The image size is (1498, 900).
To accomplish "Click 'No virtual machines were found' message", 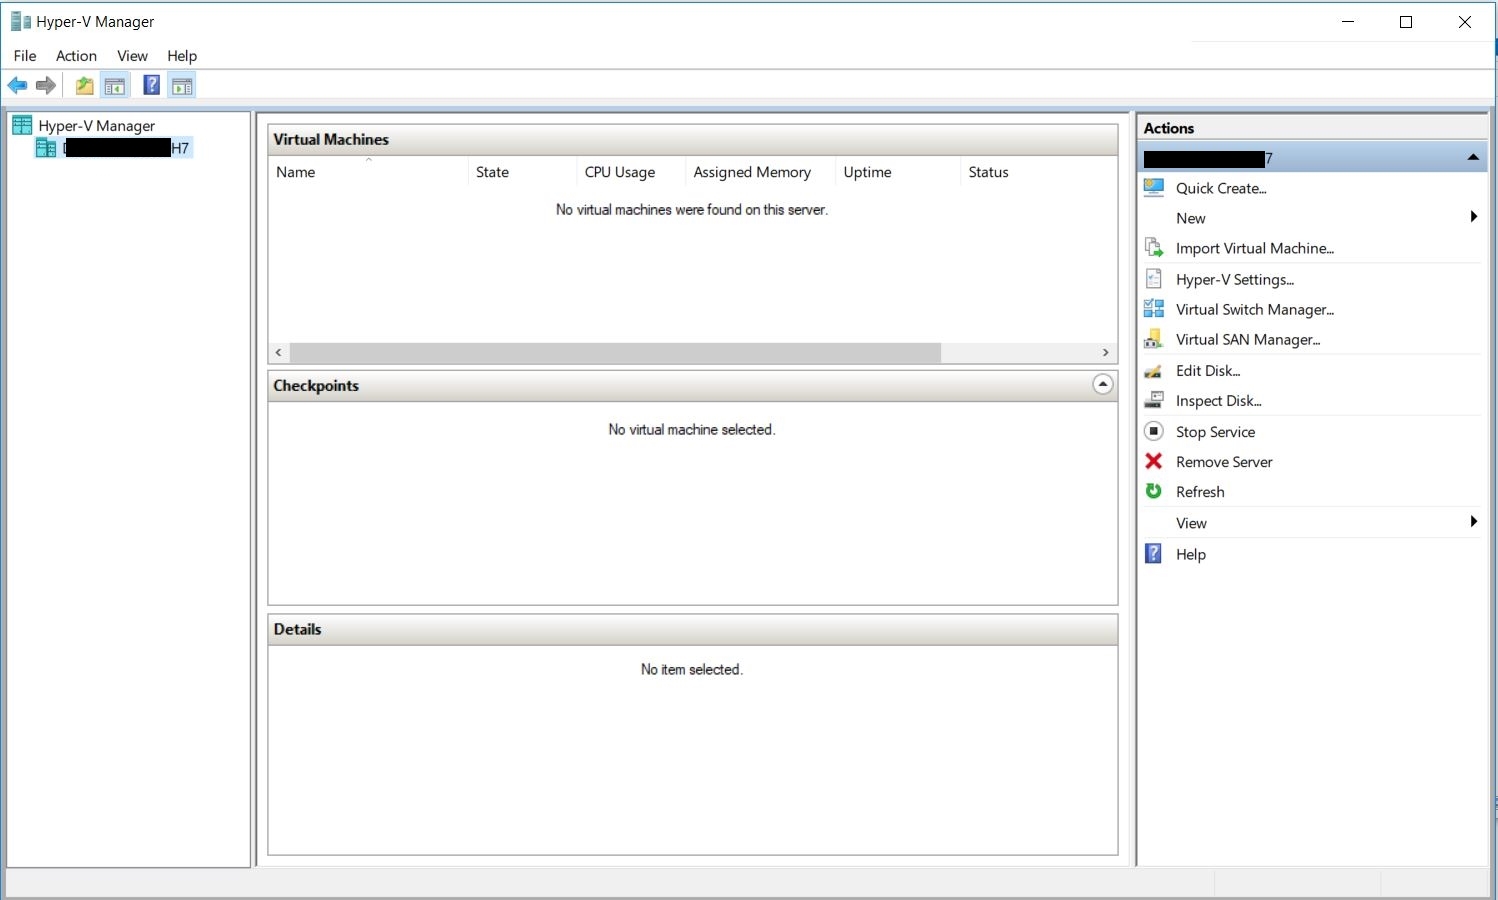I will 692,209.
